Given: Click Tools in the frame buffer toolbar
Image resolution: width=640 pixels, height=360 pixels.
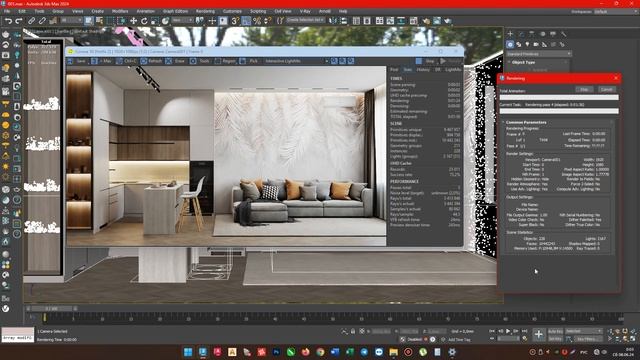Looking at the screenshot, I should tap(200, 61).
